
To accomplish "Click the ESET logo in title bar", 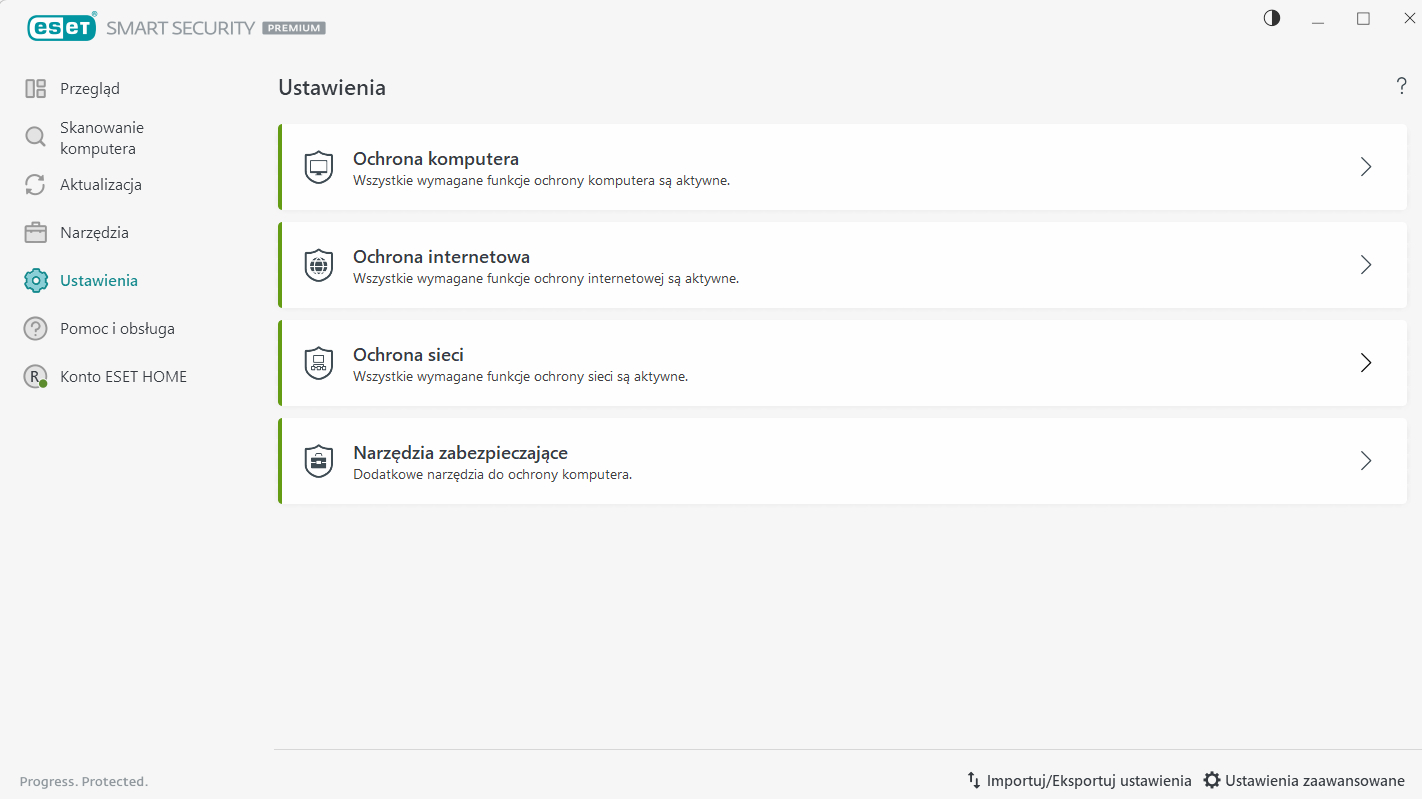I will pyautogui.click(x=62, y=27).
